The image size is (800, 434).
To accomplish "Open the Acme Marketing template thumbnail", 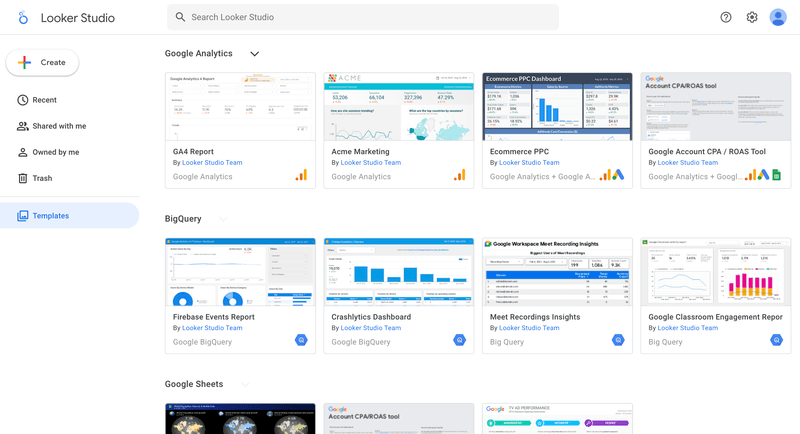I will [x=399, y=107].
